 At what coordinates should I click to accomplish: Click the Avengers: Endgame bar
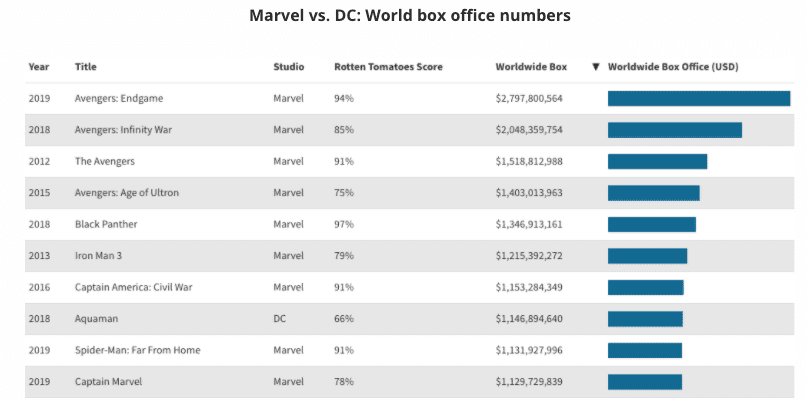point(698,98)
